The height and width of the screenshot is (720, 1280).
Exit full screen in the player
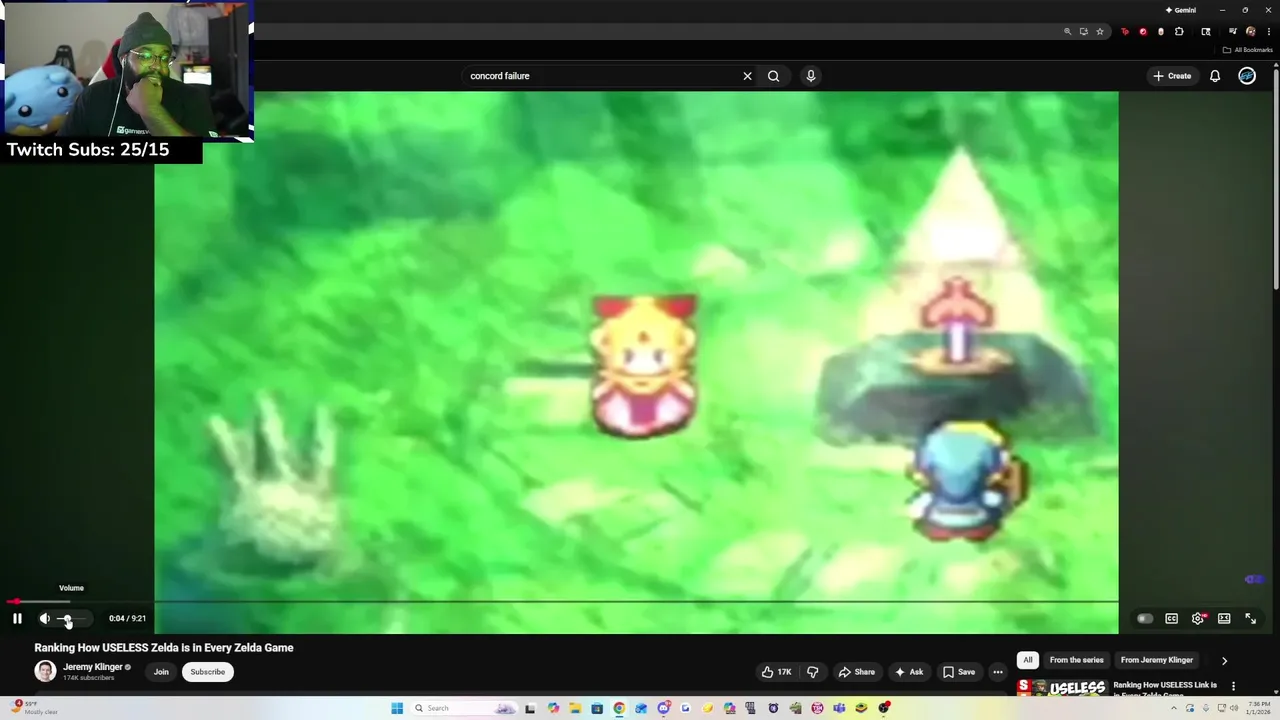click(1250, 619)
